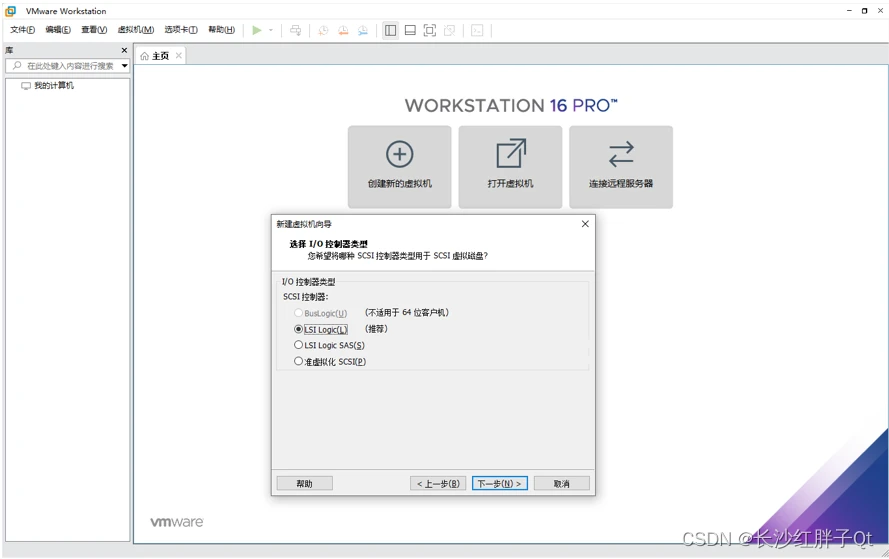The image size is (889, 559).
Task: Open the 虚拟机(M) menu
Action: (x=136, y=29)
